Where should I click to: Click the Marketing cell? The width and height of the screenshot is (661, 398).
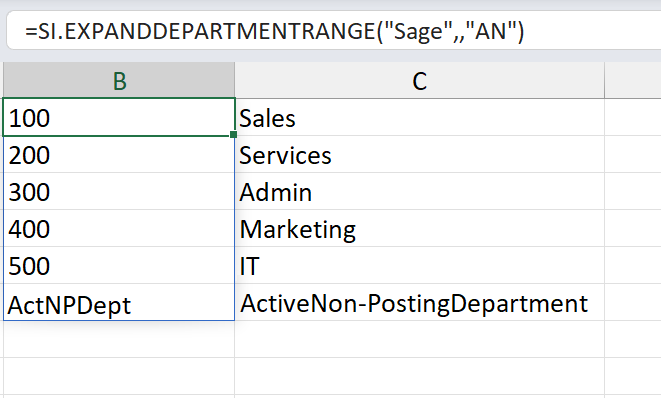tap(419, 229)
